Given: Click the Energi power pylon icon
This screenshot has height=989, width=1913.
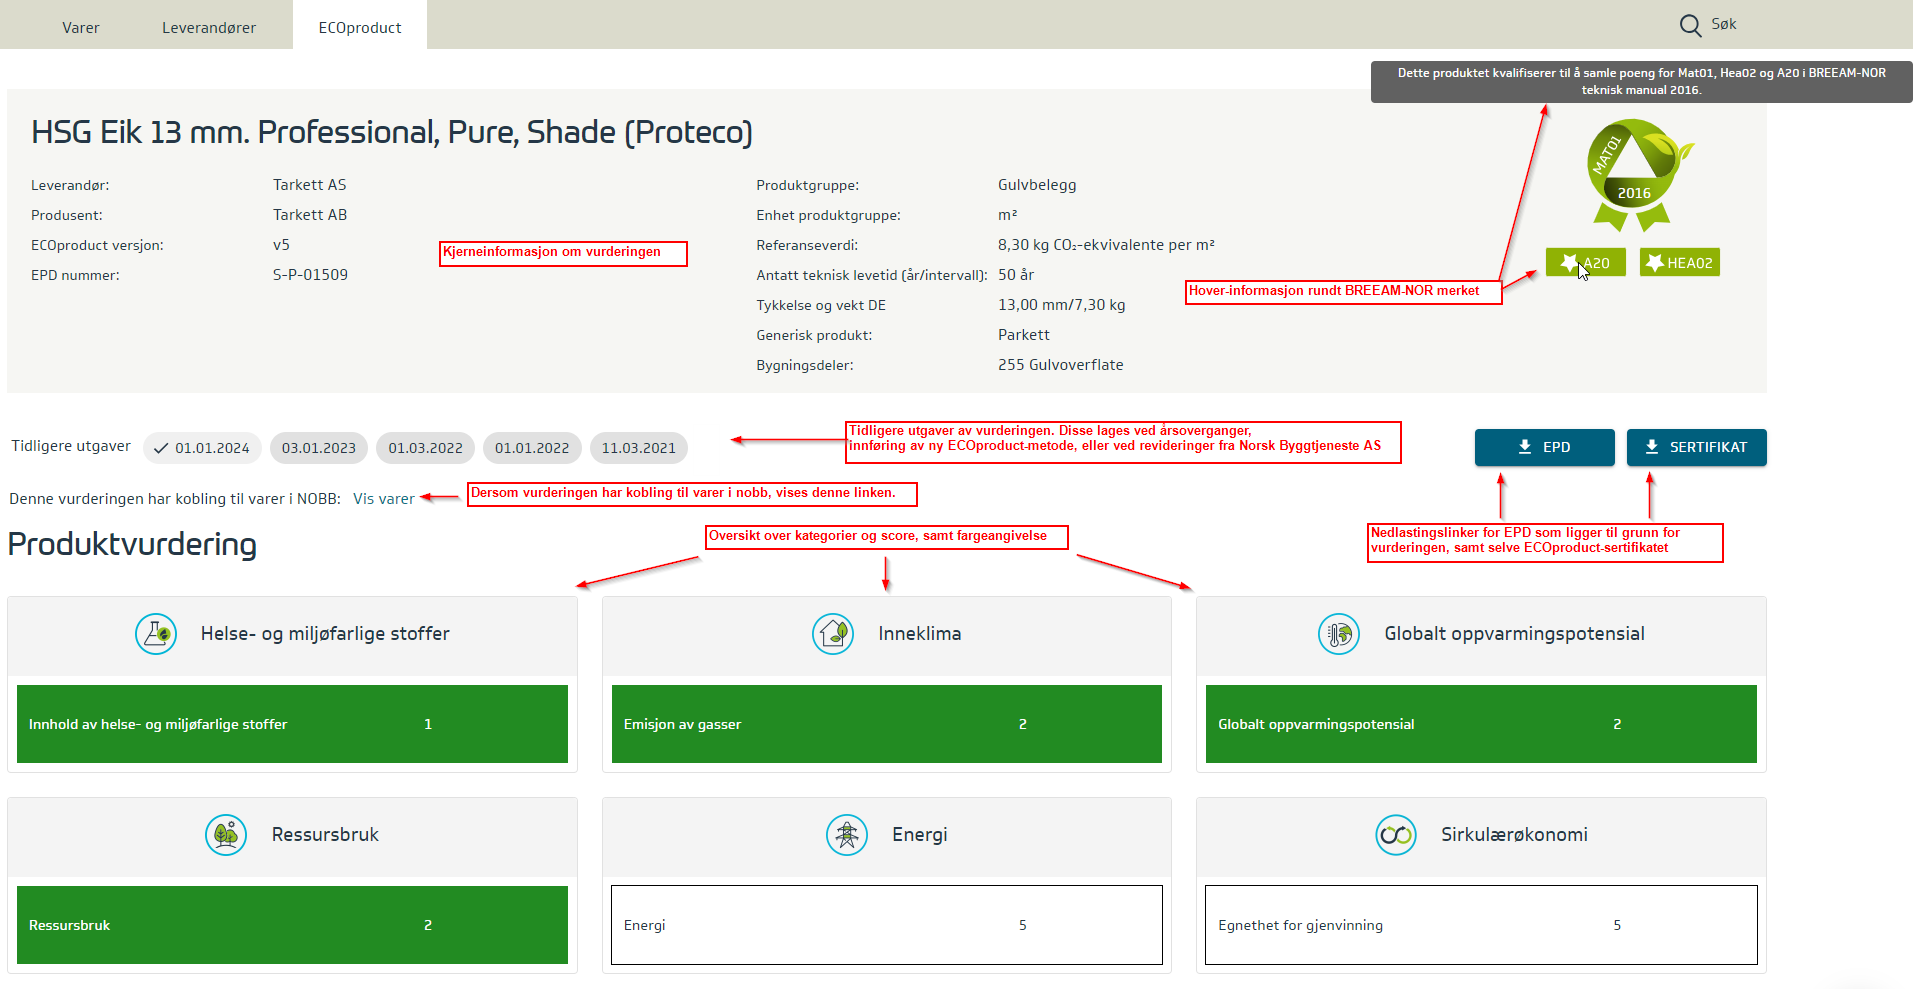Looking at the screenshot, I should [x=847, y=835].
